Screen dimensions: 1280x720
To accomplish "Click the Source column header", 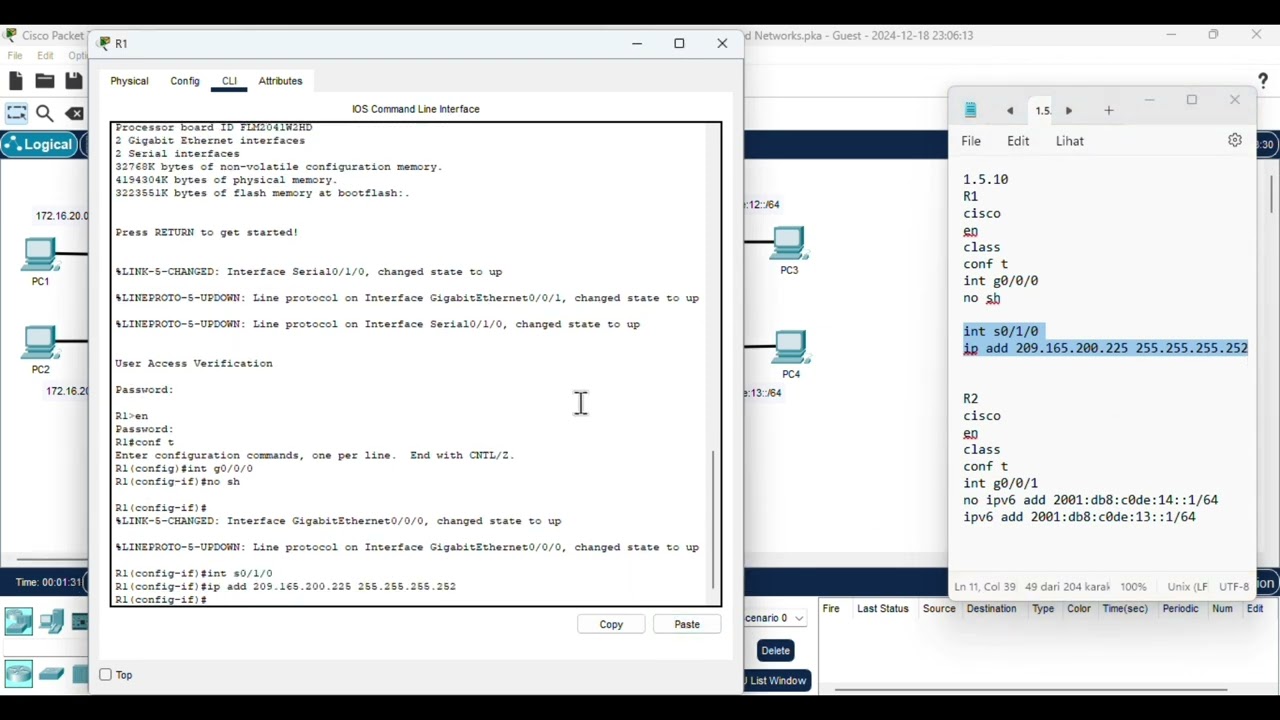I will (939, 608).
